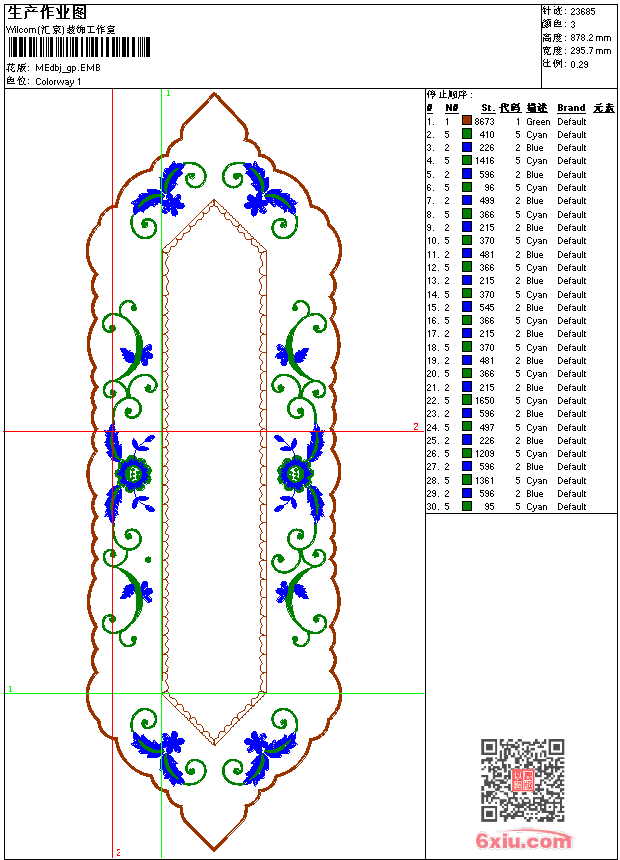Click the St. column header
This screenshot has width=620, height=860.
coord(488,108)
